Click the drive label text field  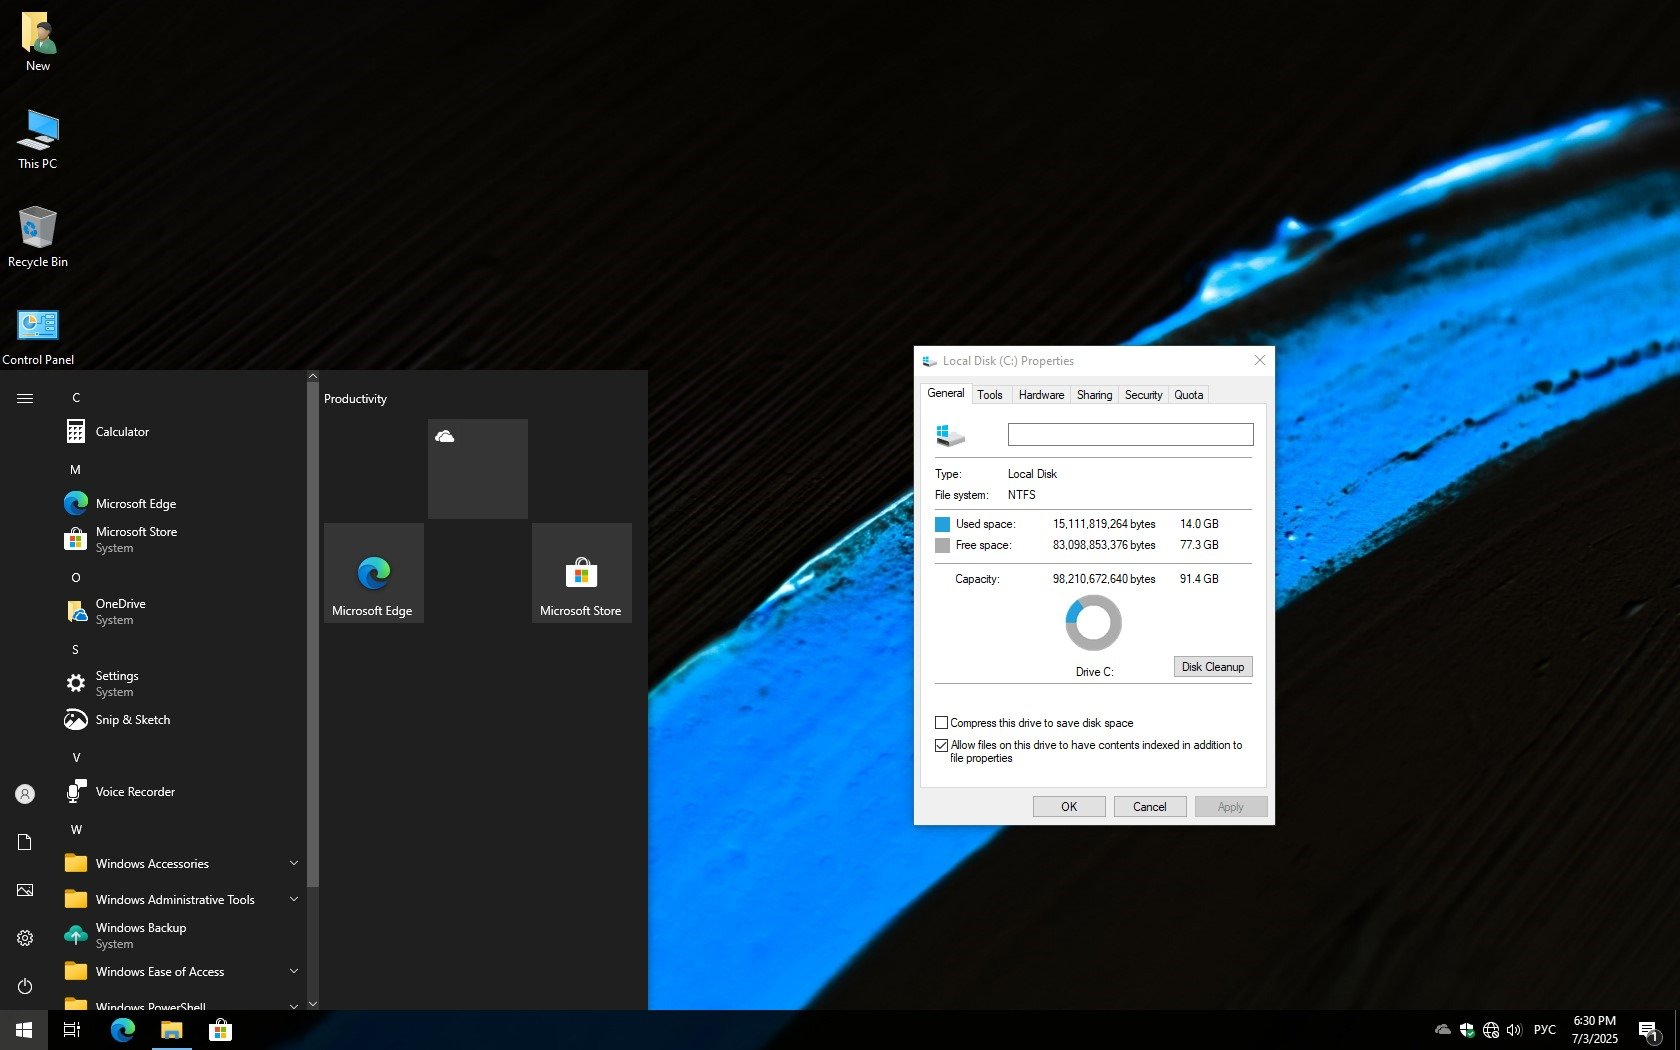(x=1130, y=434)
